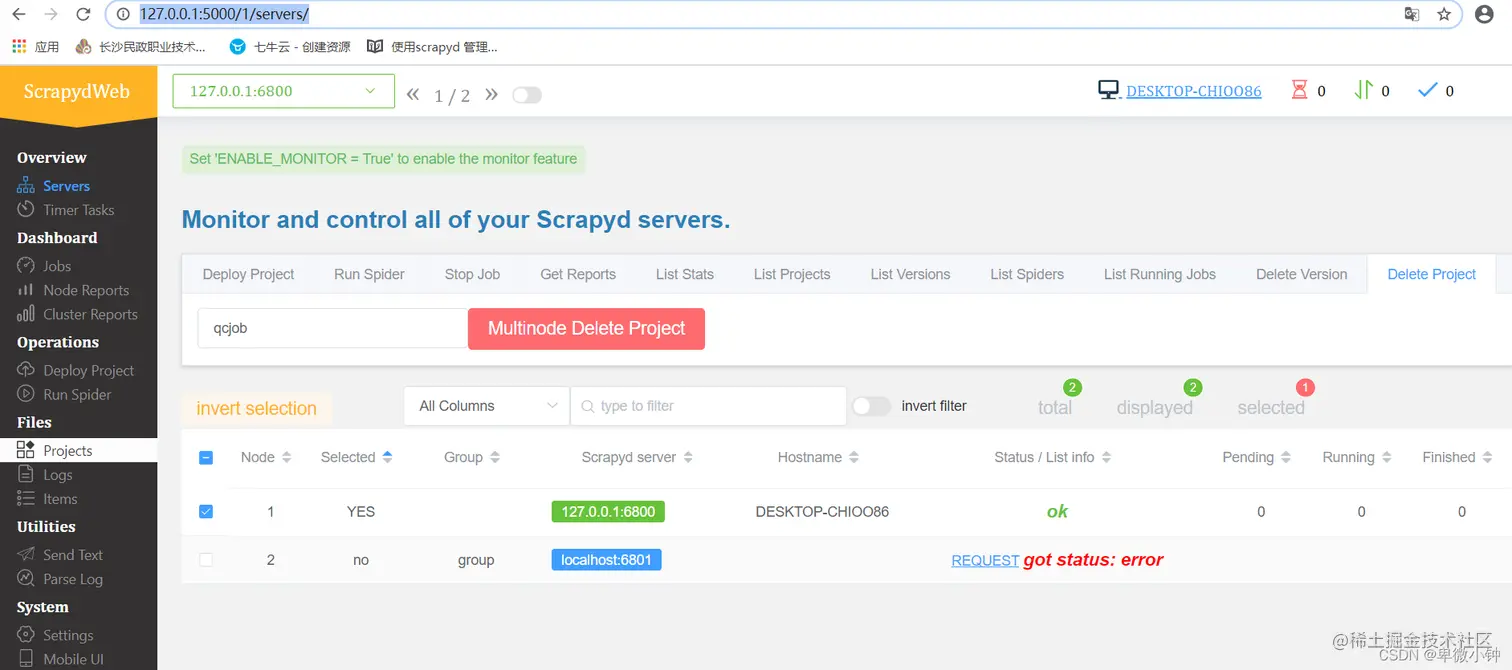1512x670 pixels.
Task: Open the browser profile avatar
Action: (x=1485, y=14)
